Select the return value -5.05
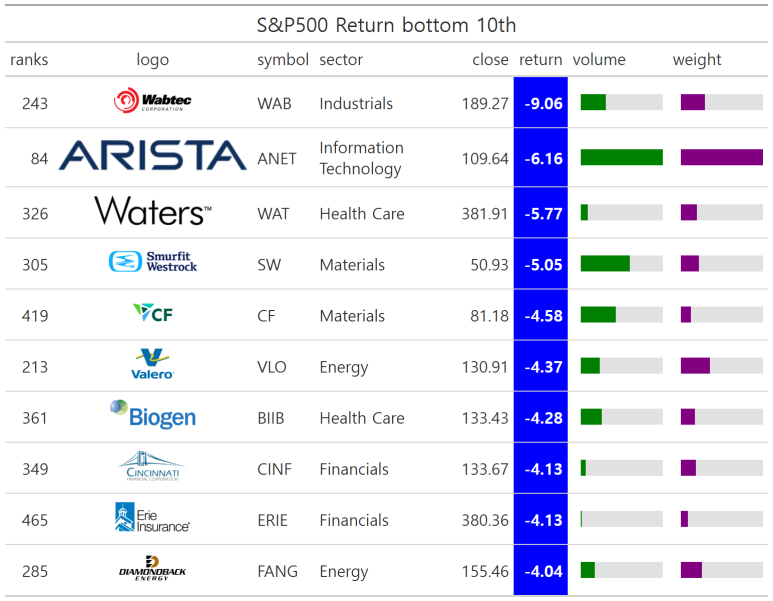 point(543,265)
